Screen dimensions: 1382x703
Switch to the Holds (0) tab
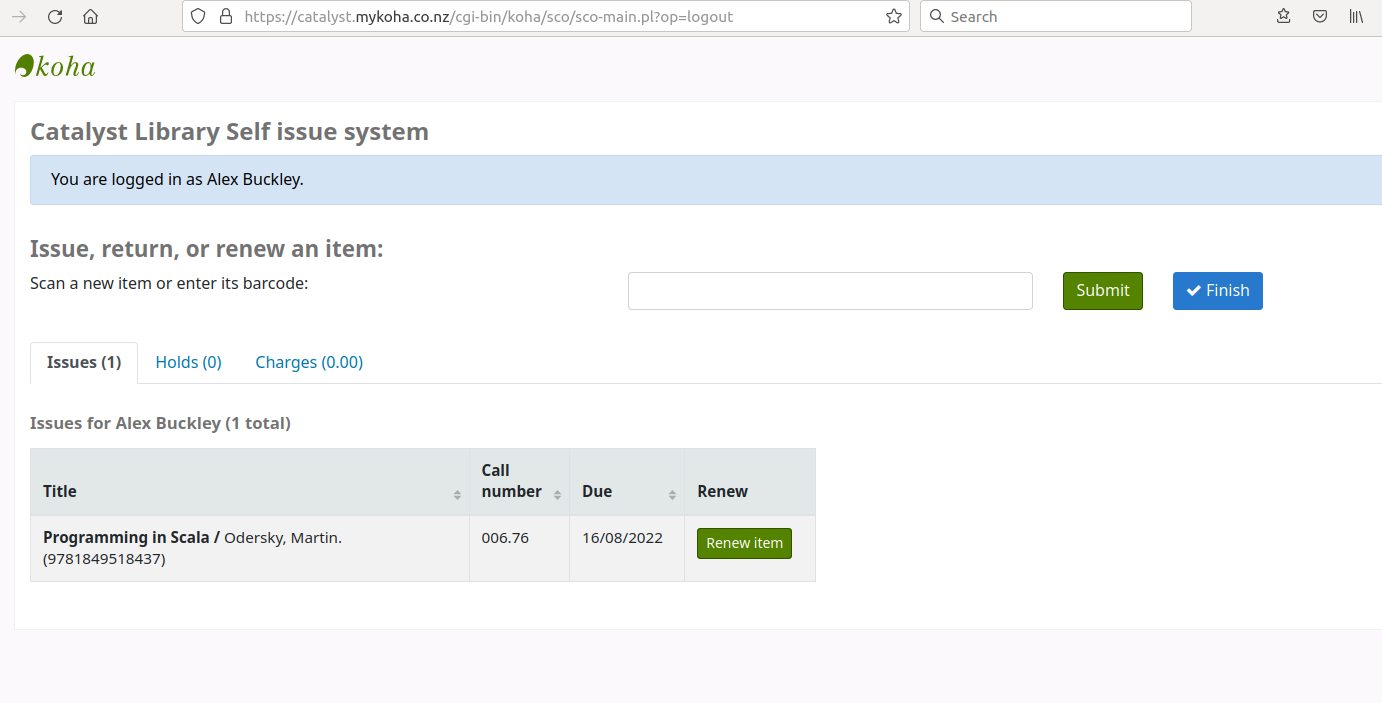(188, 362)
